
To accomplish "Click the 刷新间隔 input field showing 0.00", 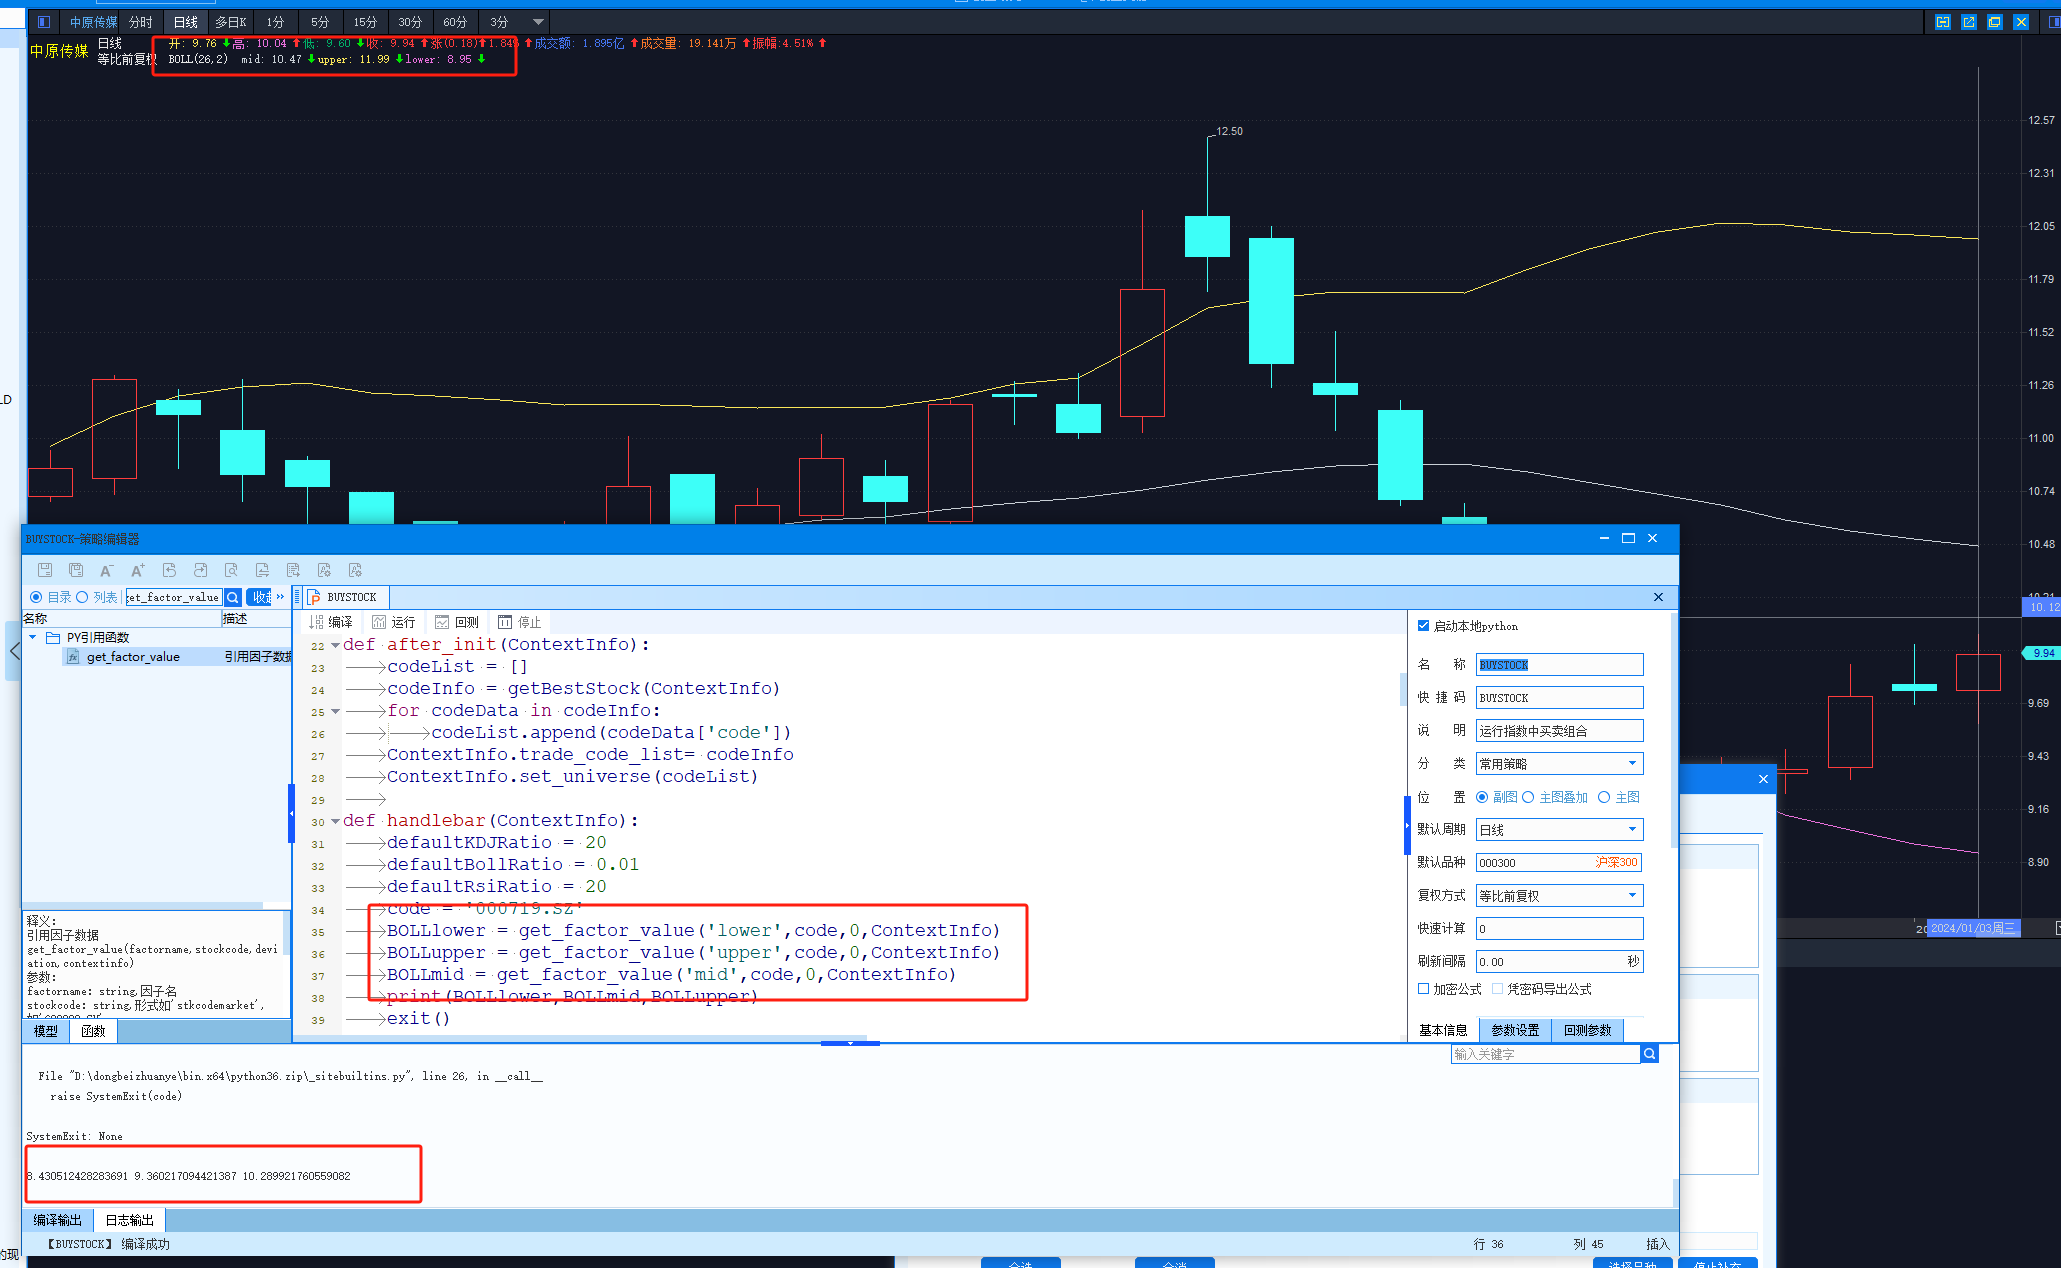I will pos(1559,962).
